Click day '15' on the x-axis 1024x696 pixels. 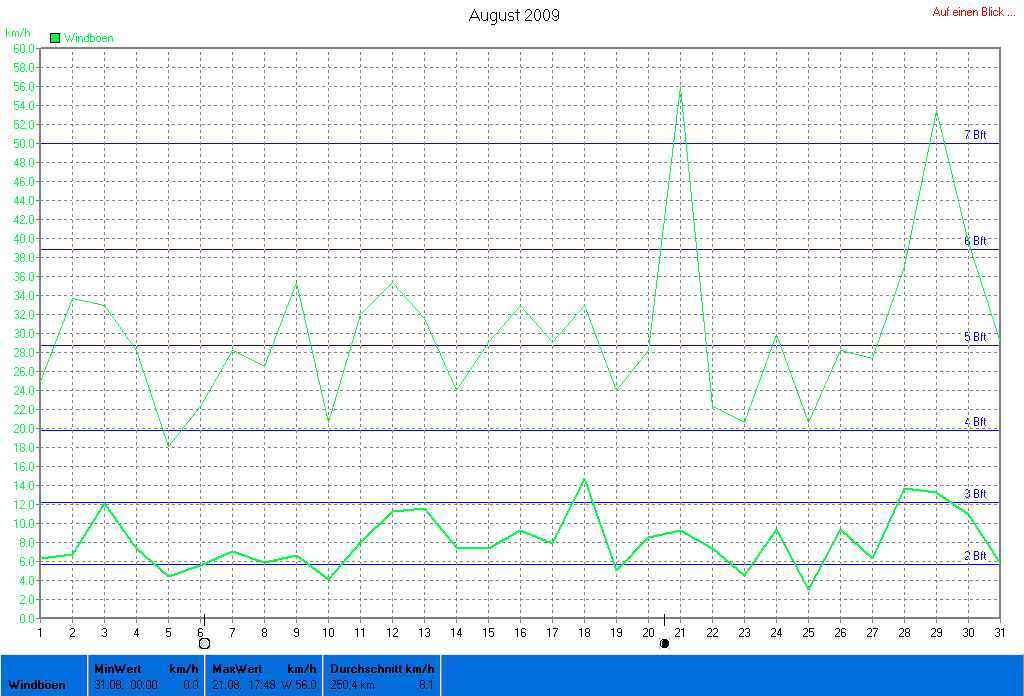(x=488, y=633)
